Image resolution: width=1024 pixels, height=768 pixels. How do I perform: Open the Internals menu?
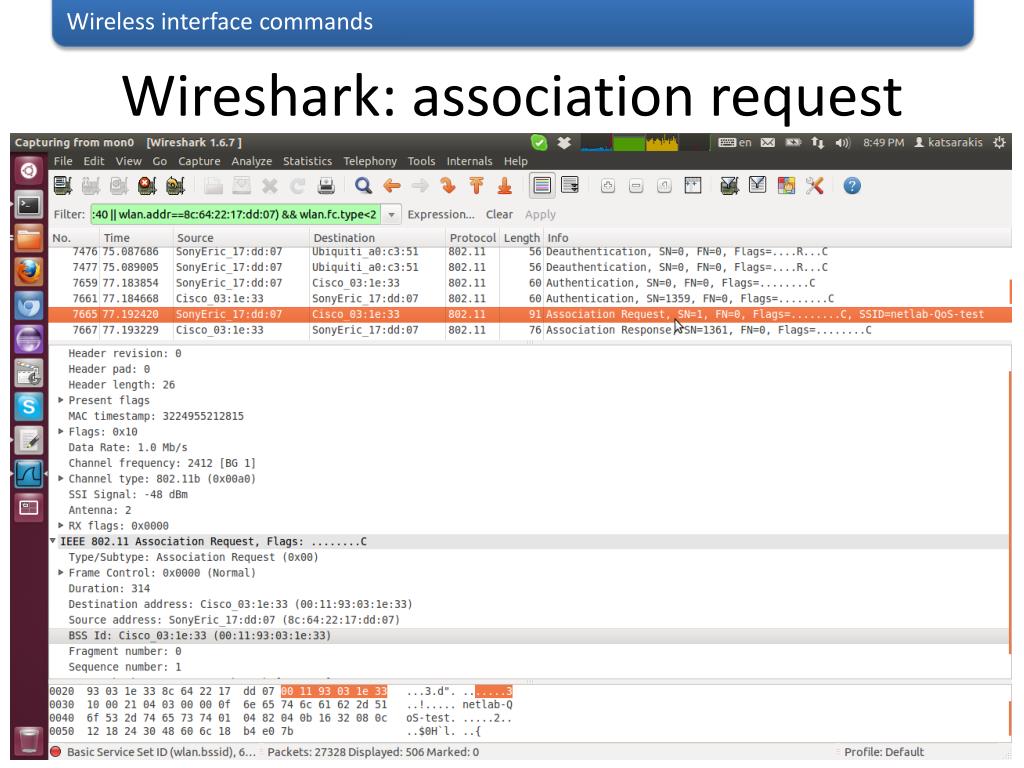tap(469, 161)
